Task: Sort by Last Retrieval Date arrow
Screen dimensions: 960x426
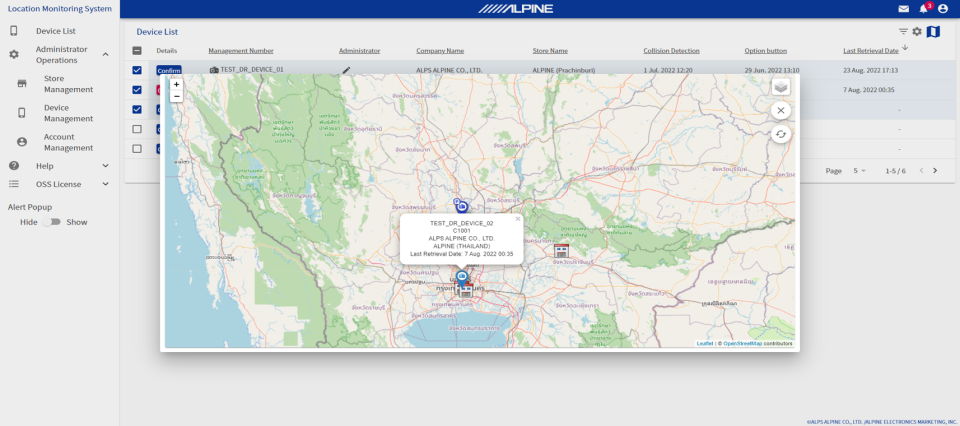Action: (x=905, y=48)
